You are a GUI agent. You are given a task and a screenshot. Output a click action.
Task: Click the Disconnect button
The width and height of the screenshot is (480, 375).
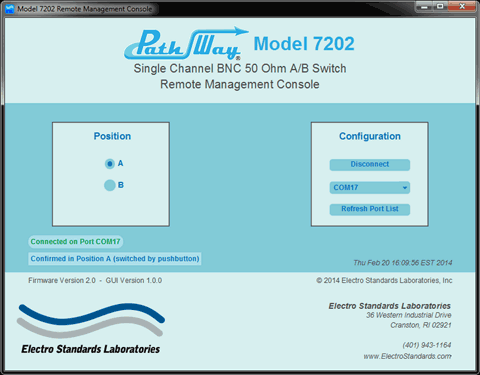(370, 164)
